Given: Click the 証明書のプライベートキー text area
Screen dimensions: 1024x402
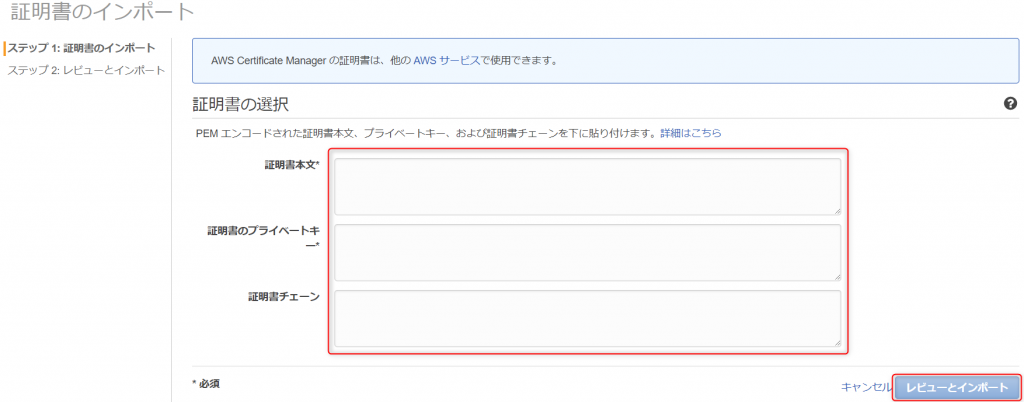Looking at the screenshot, I should [x=587, y=252].
